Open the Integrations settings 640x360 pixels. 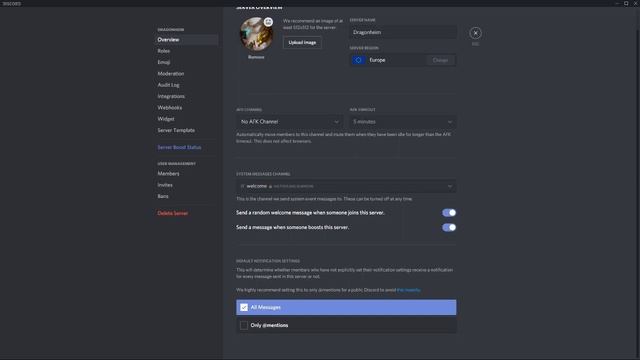(171, 96)
